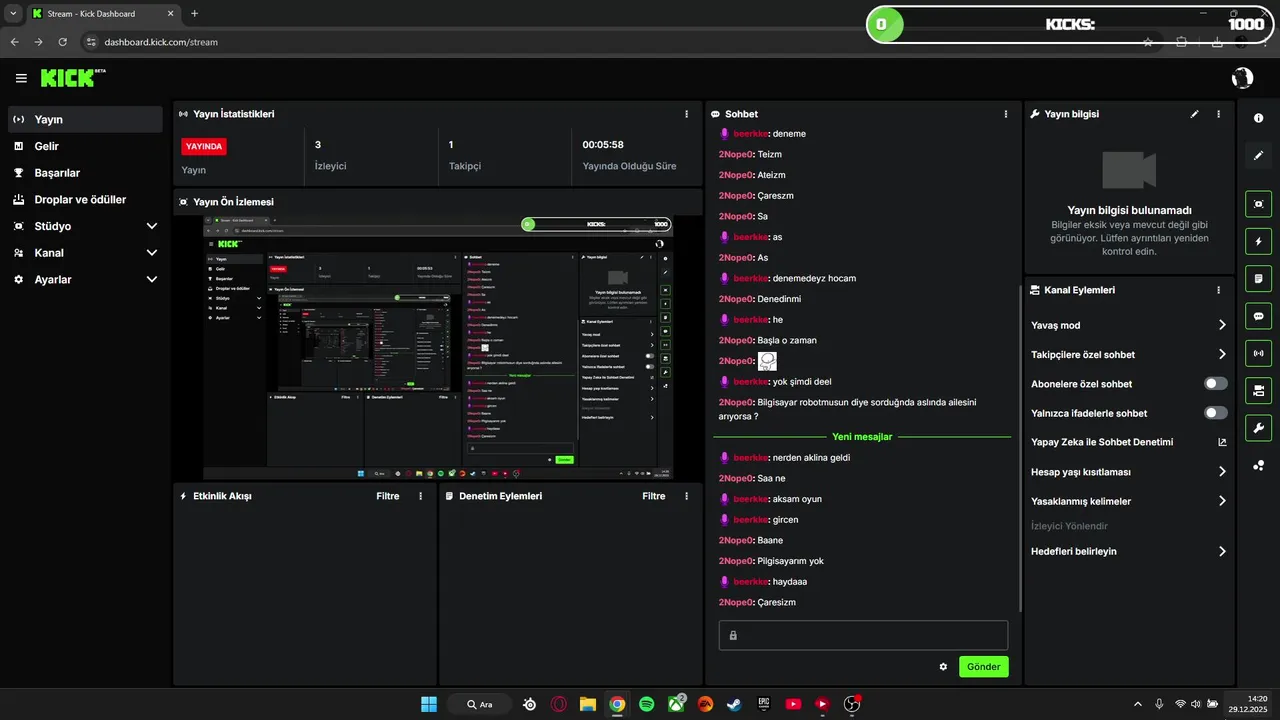Toggle broadcast stats icon in right rail
Viewport: 1280px width, 720px height.
1258,353
